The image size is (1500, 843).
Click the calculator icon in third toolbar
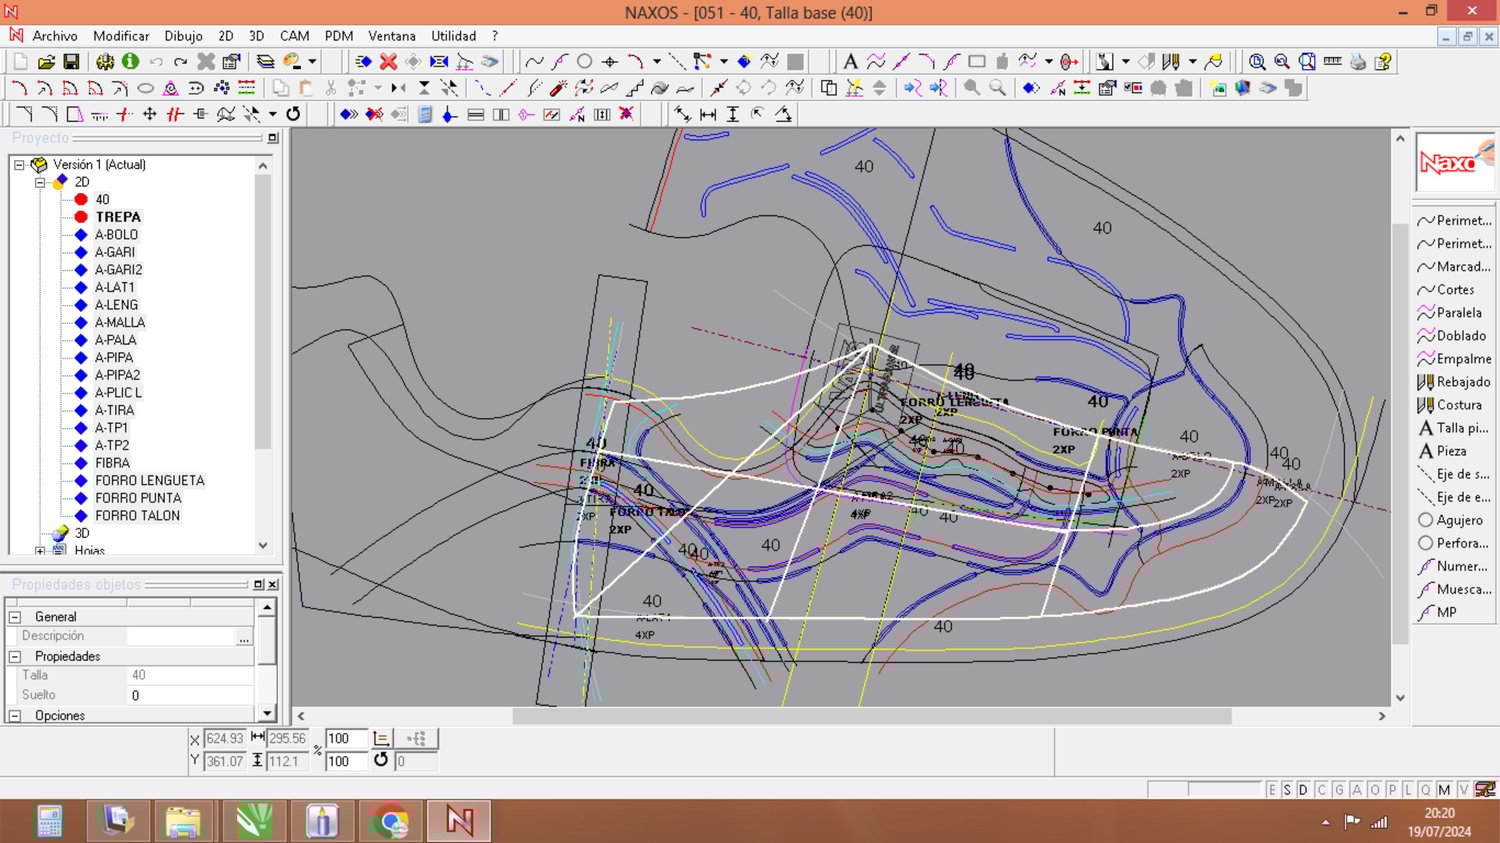pos(425,114)
